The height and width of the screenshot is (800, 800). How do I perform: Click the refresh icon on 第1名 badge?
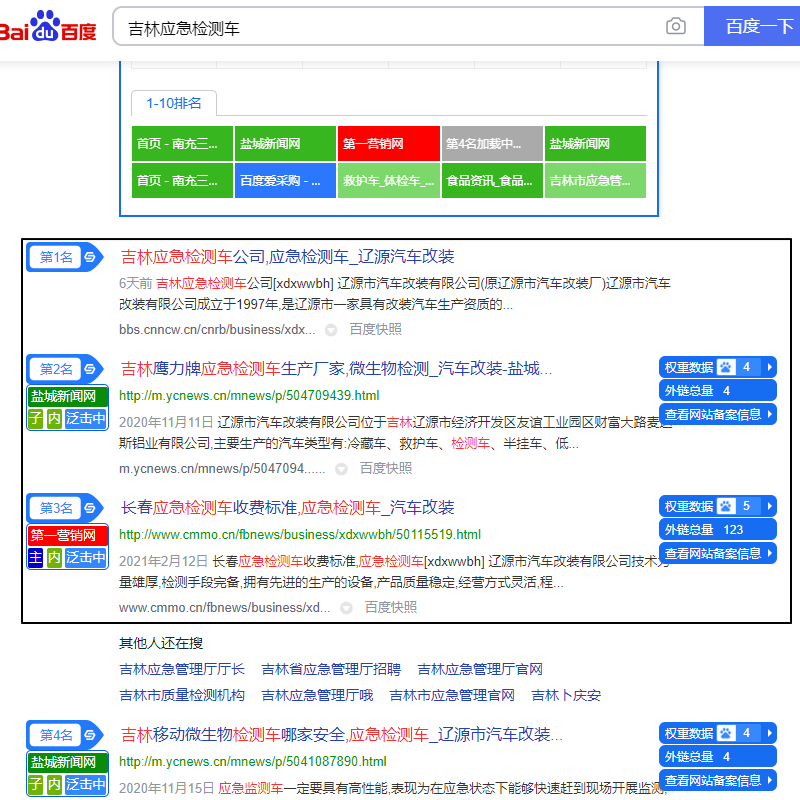pyautogui.click(x=90, y=257)
